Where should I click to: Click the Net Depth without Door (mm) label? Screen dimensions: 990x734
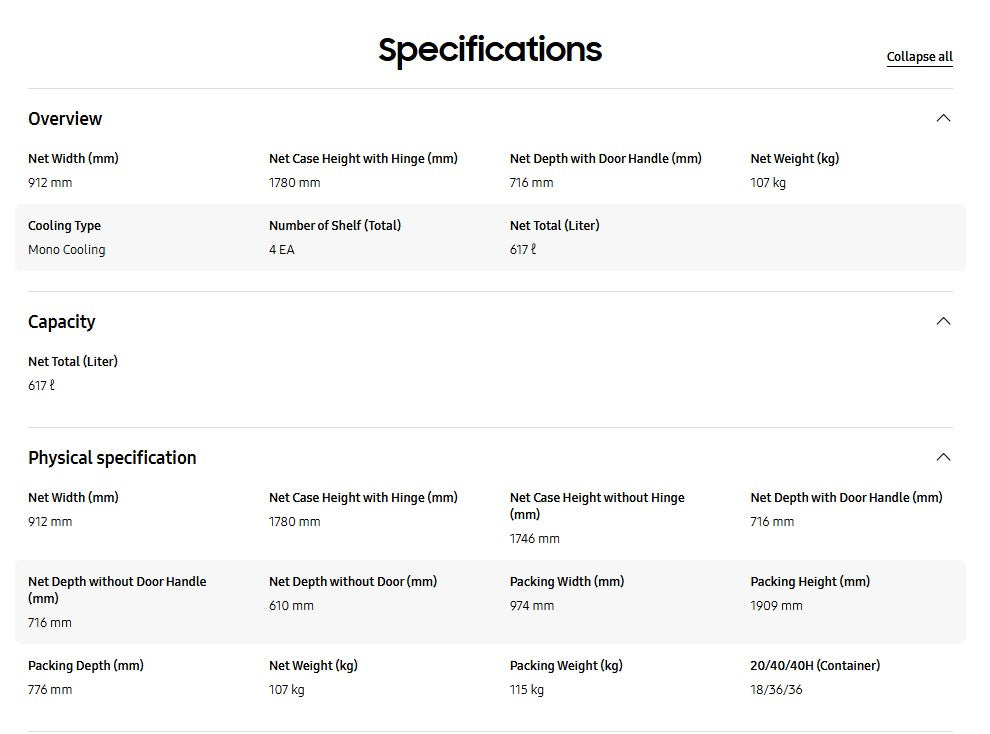pyautogui.click(x=353, y=582)
